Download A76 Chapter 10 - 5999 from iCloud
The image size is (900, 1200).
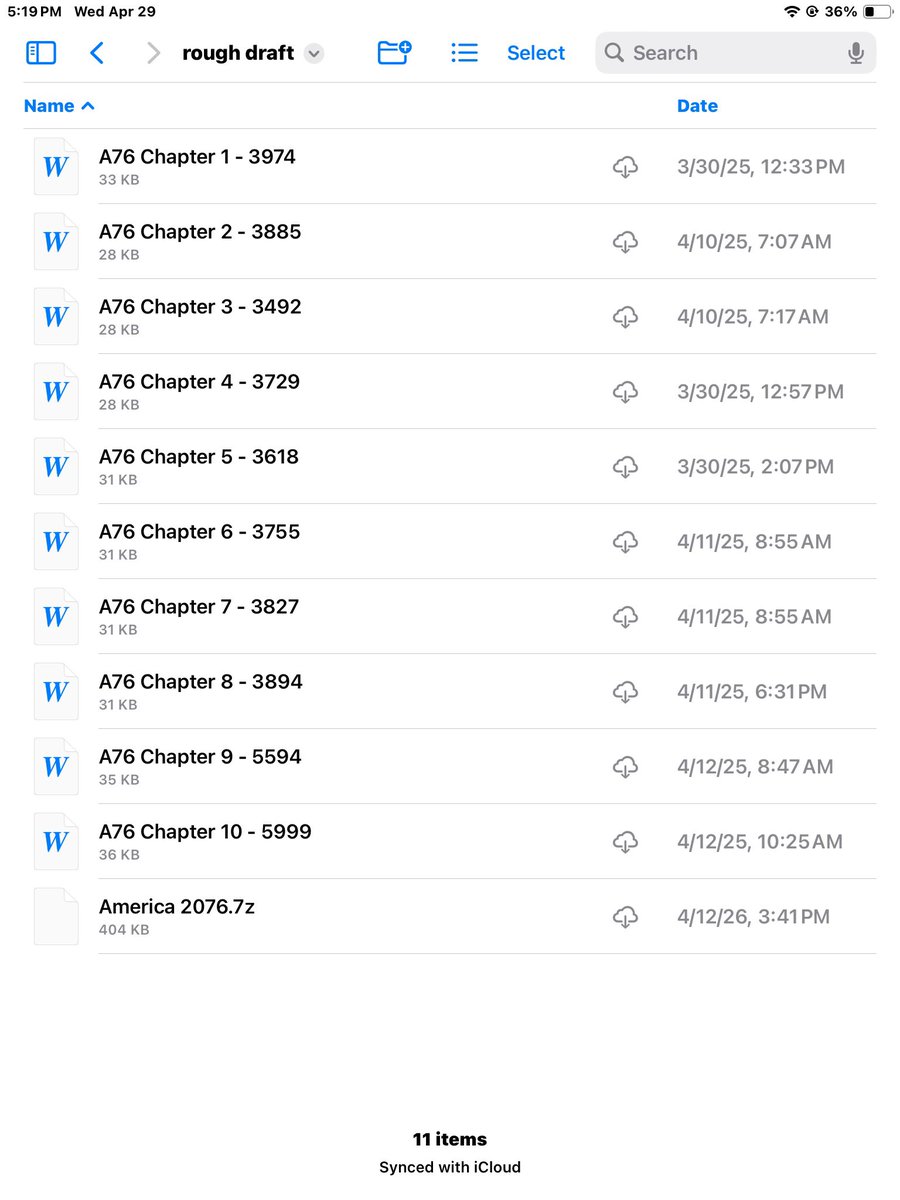pyautogui.click(x=625, y=842)
